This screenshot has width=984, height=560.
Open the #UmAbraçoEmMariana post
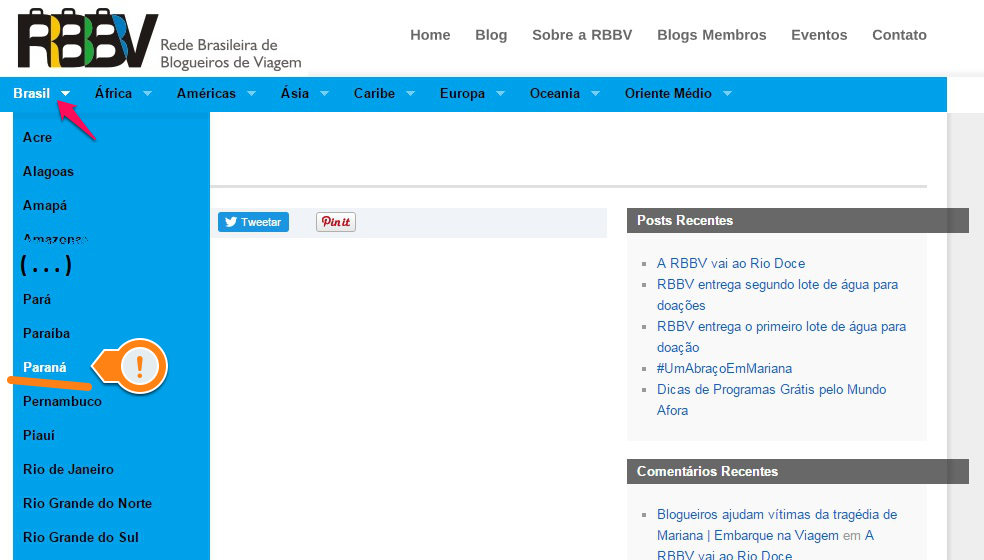pos(724,368)
